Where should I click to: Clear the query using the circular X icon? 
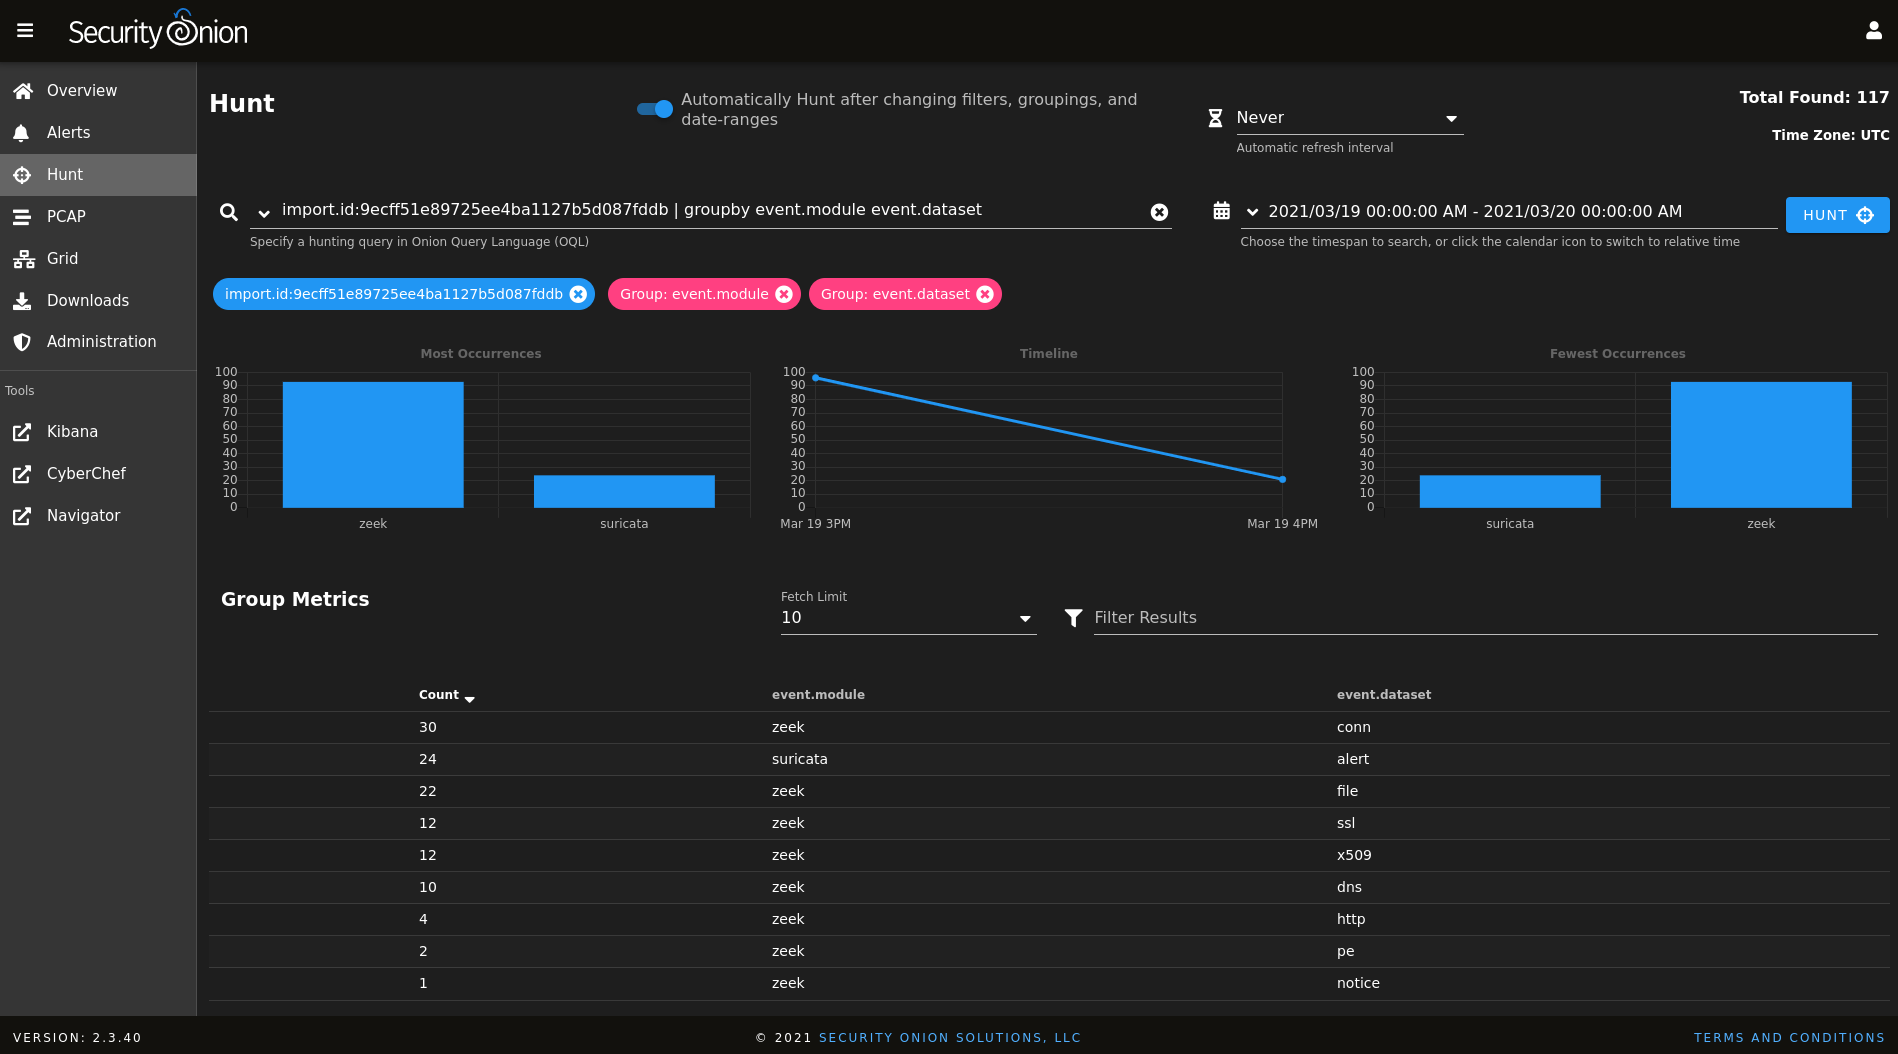pyautogui.click(x=1159, y=211)
